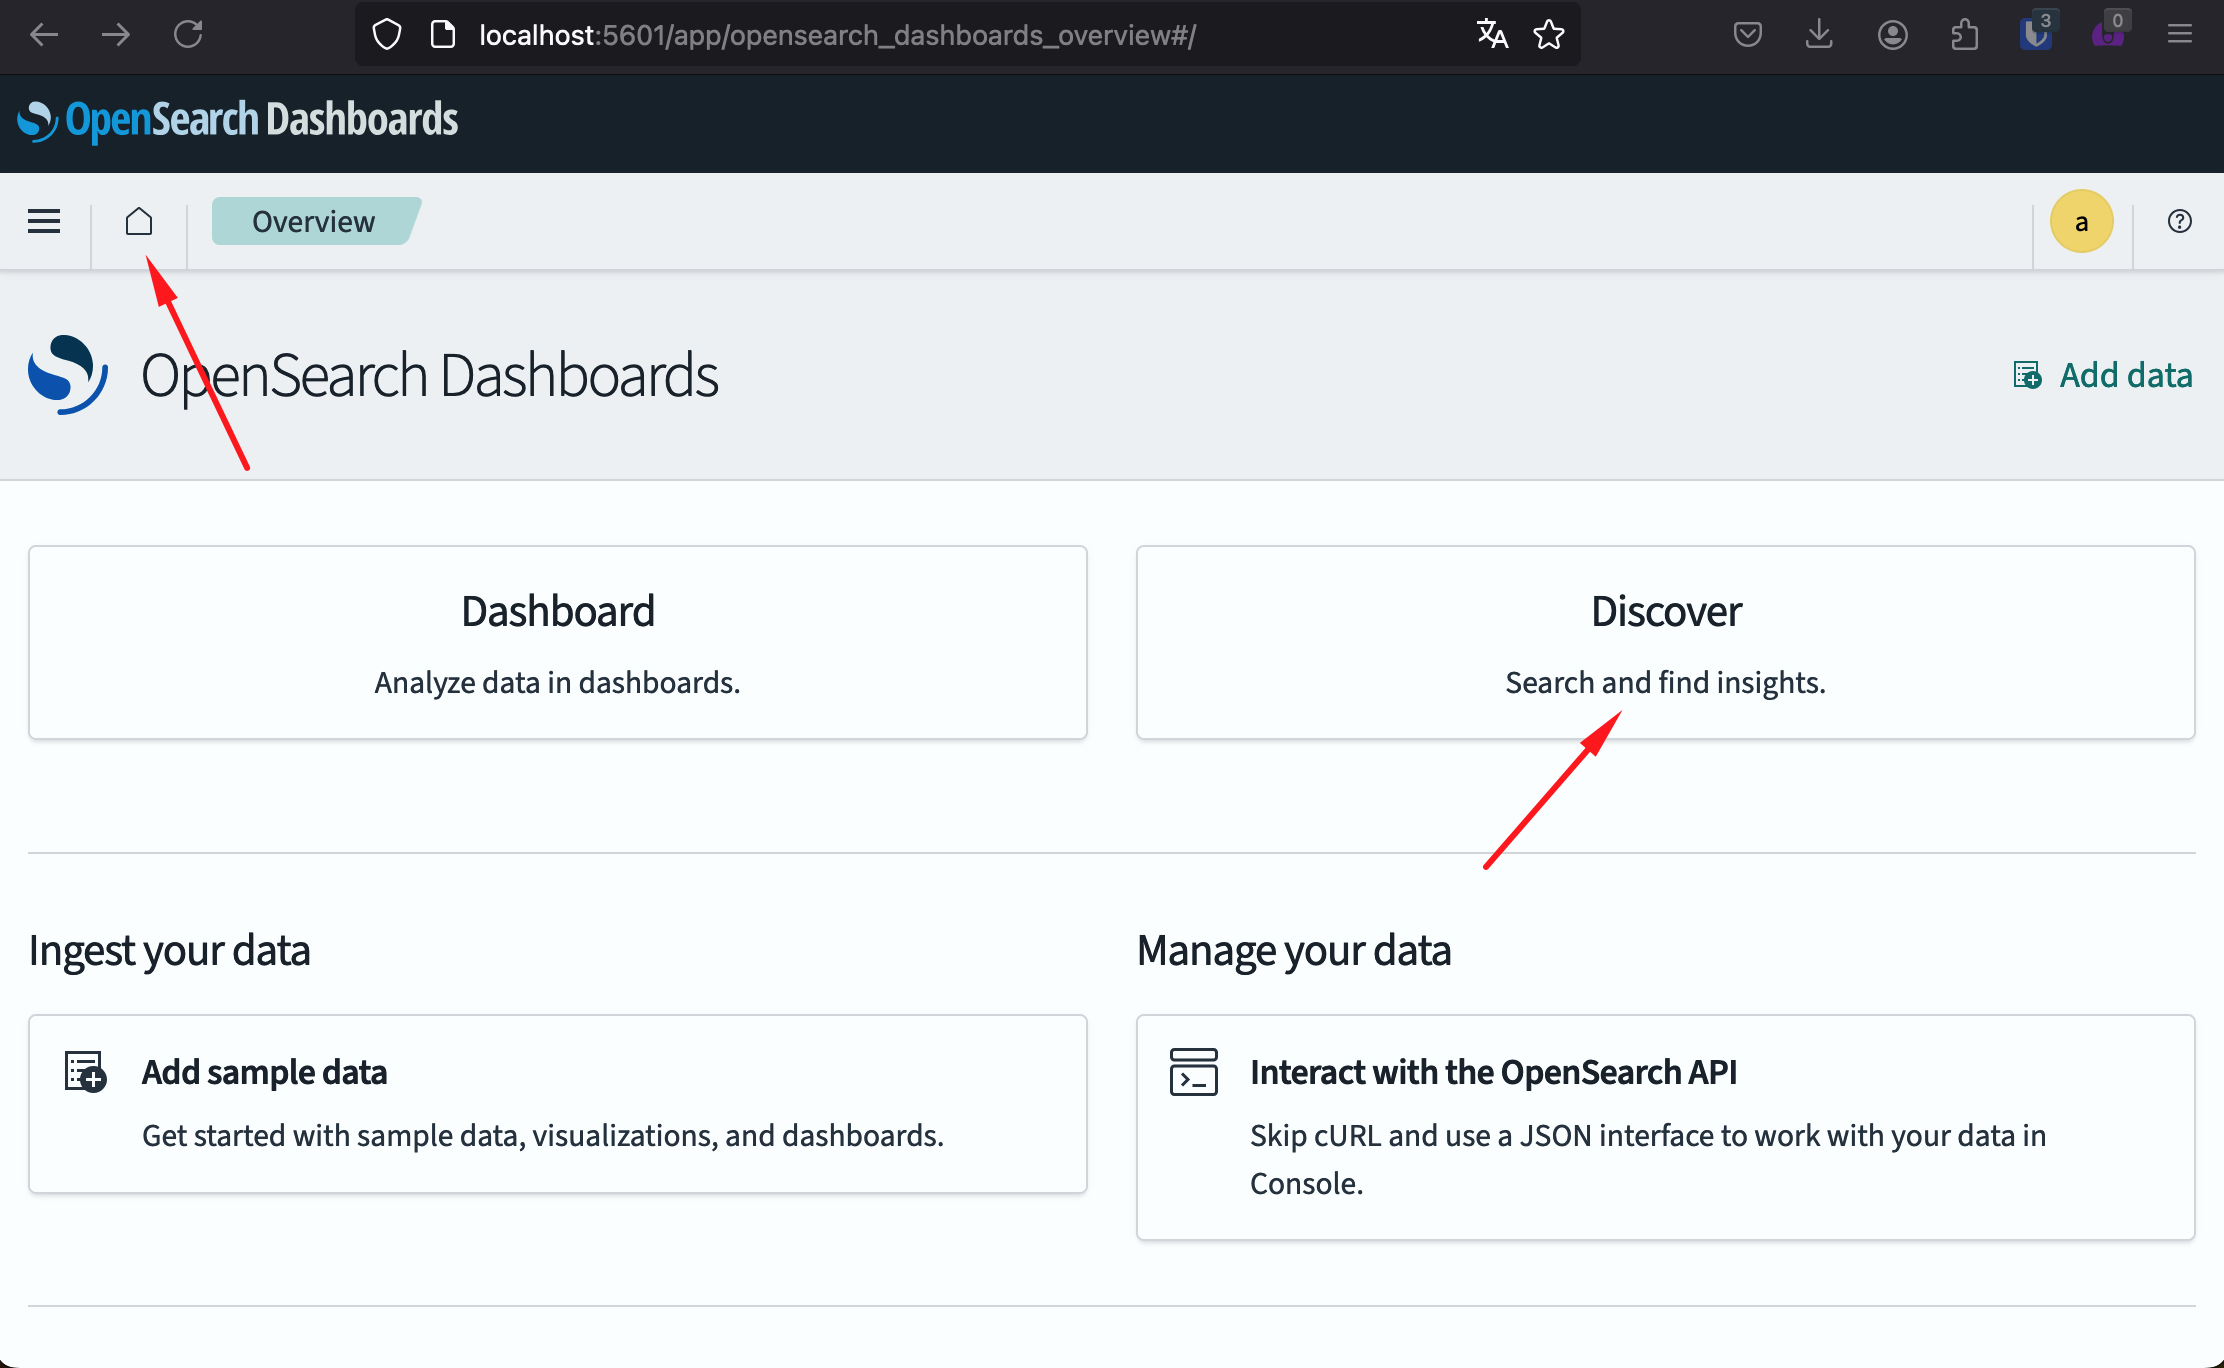
Task: Open the Discover card
Action: (x=1666, y=642)
